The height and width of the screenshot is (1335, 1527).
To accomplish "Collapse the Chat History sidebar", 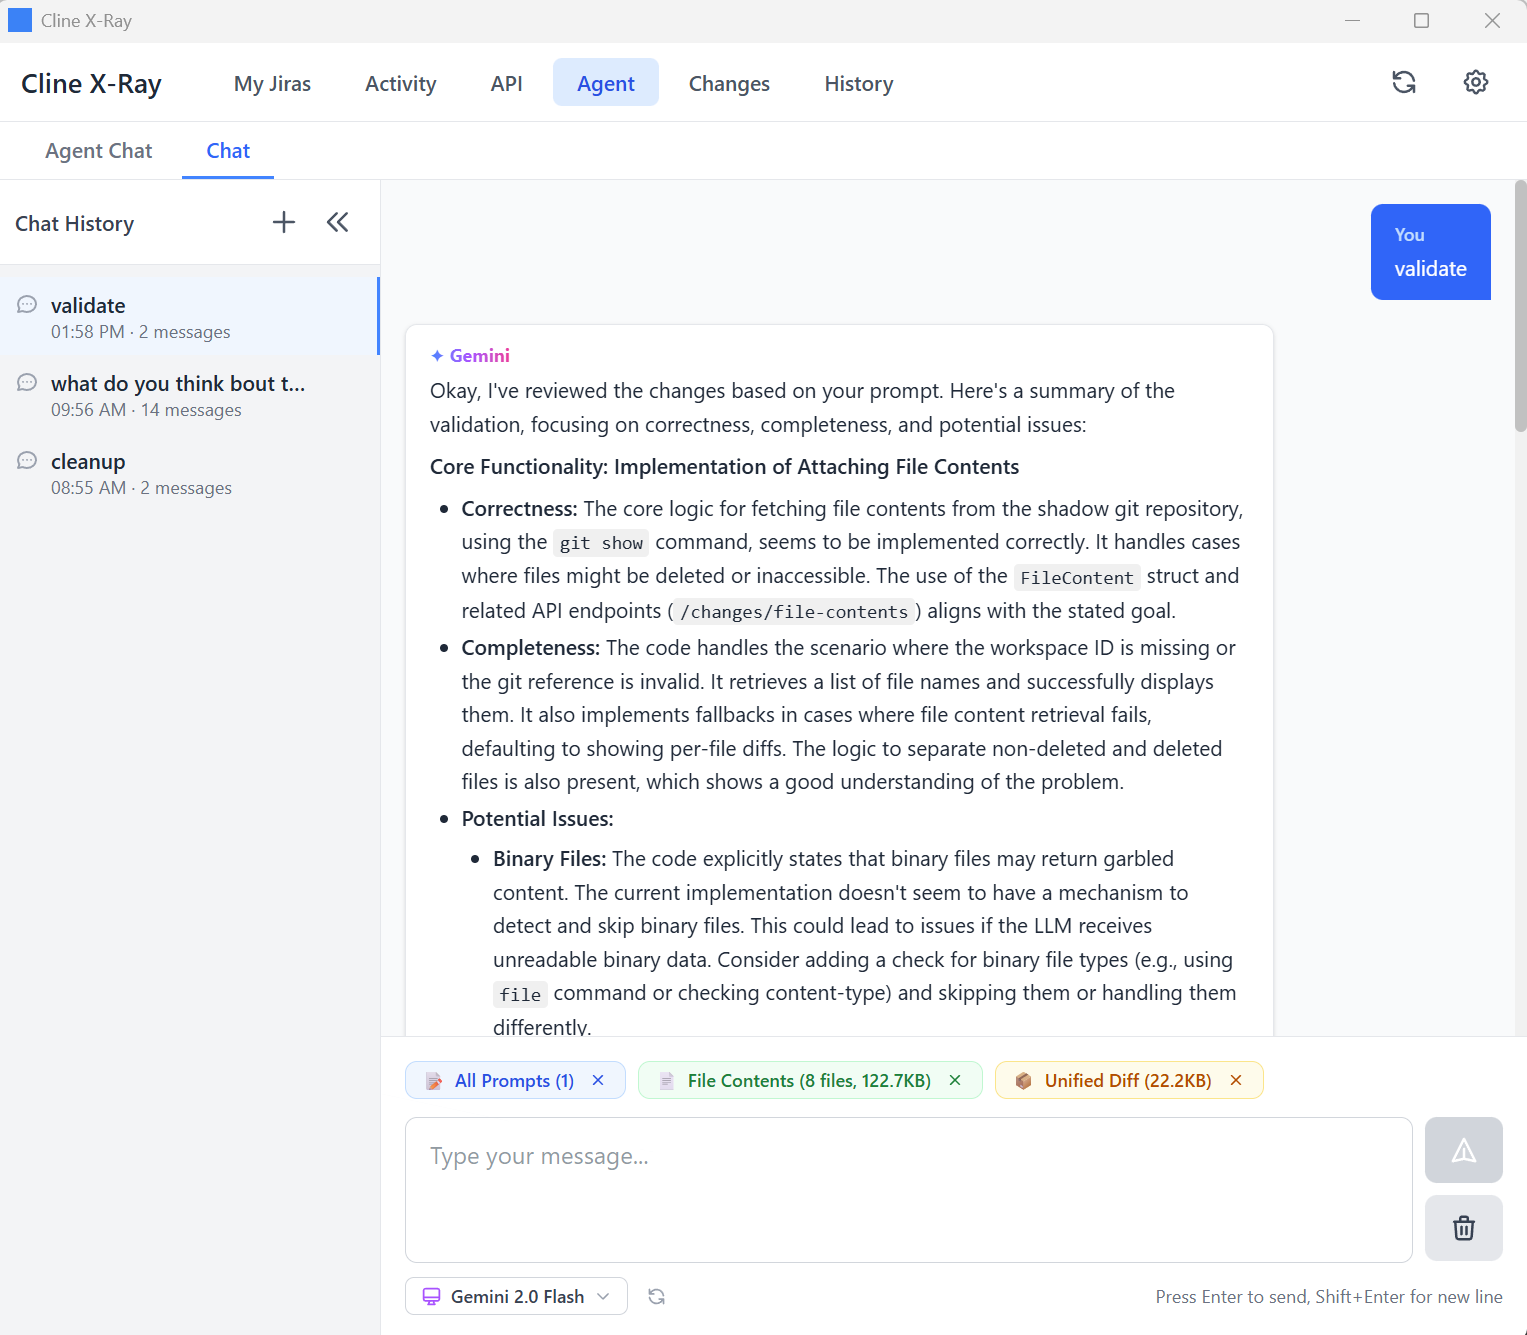I will 337,222.
